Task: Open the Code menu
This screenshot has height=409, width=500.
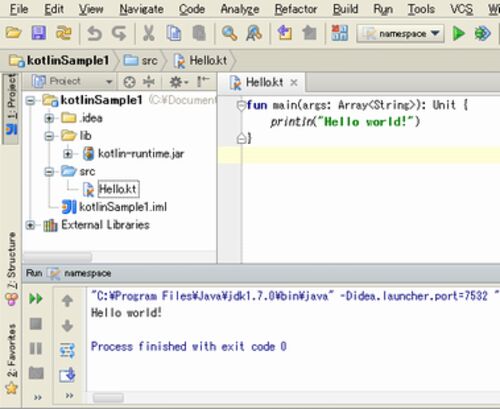Action: (x=192, y=9)
